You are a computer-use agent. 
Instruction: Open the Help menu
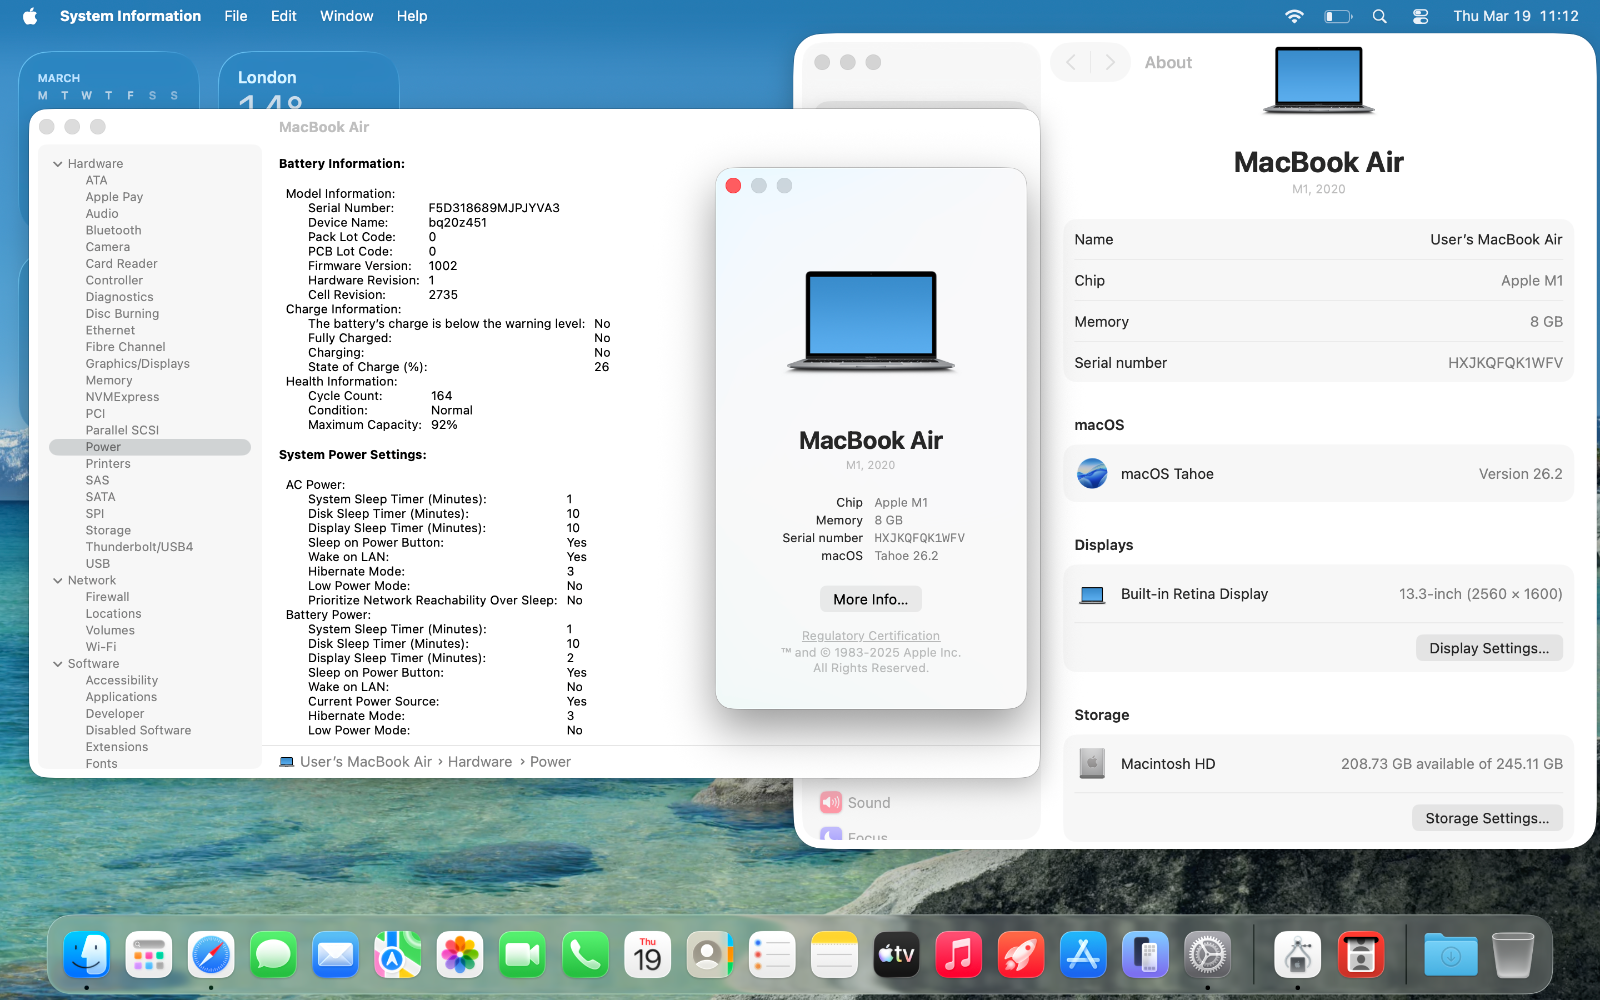coord(412,16)
